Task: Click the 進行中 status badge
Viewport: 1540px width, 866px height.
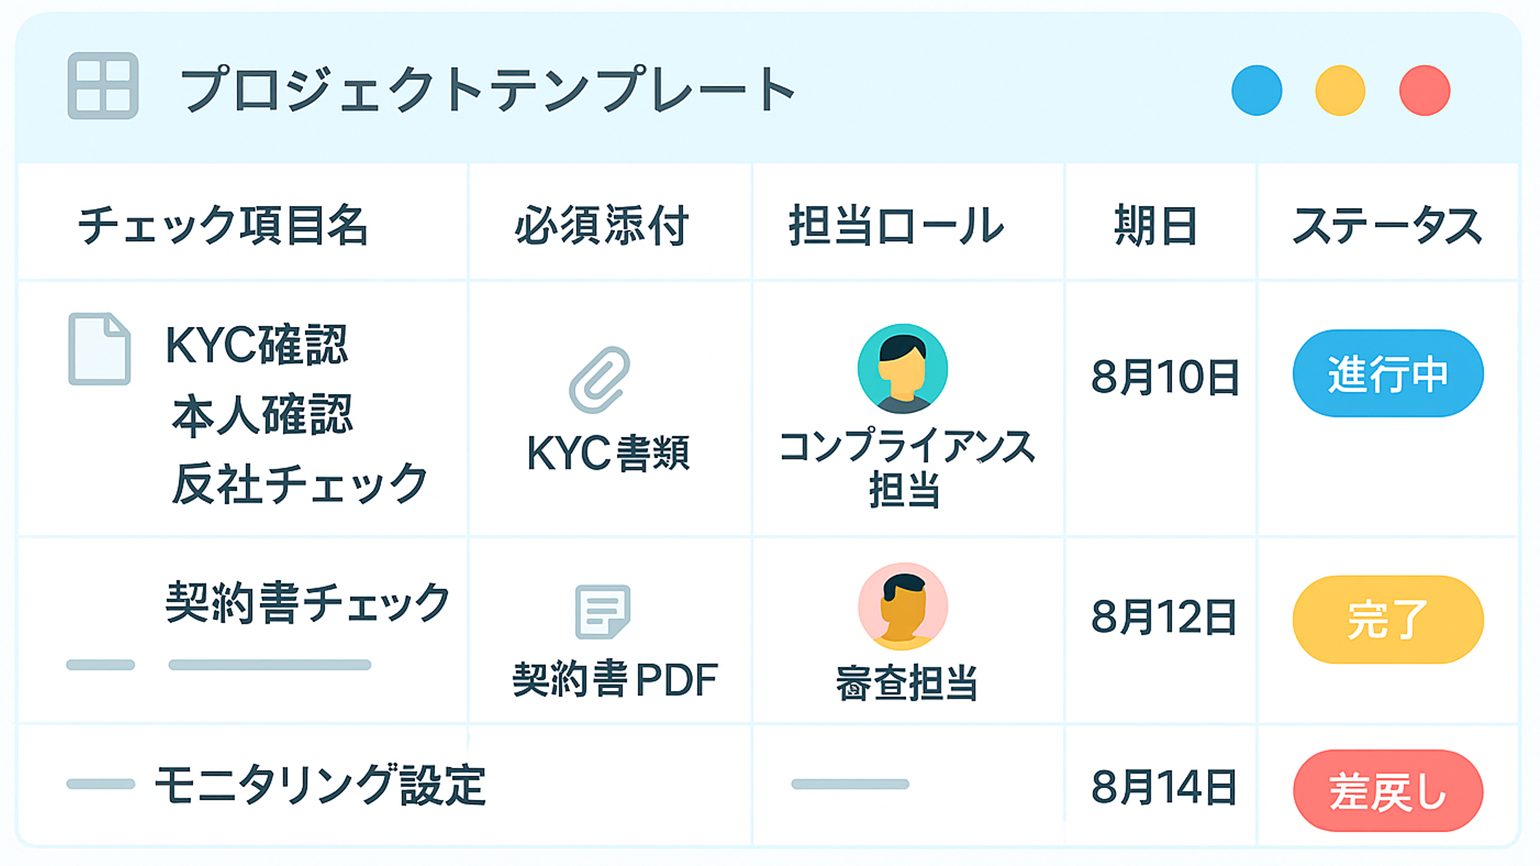Action: [1387, 374]
